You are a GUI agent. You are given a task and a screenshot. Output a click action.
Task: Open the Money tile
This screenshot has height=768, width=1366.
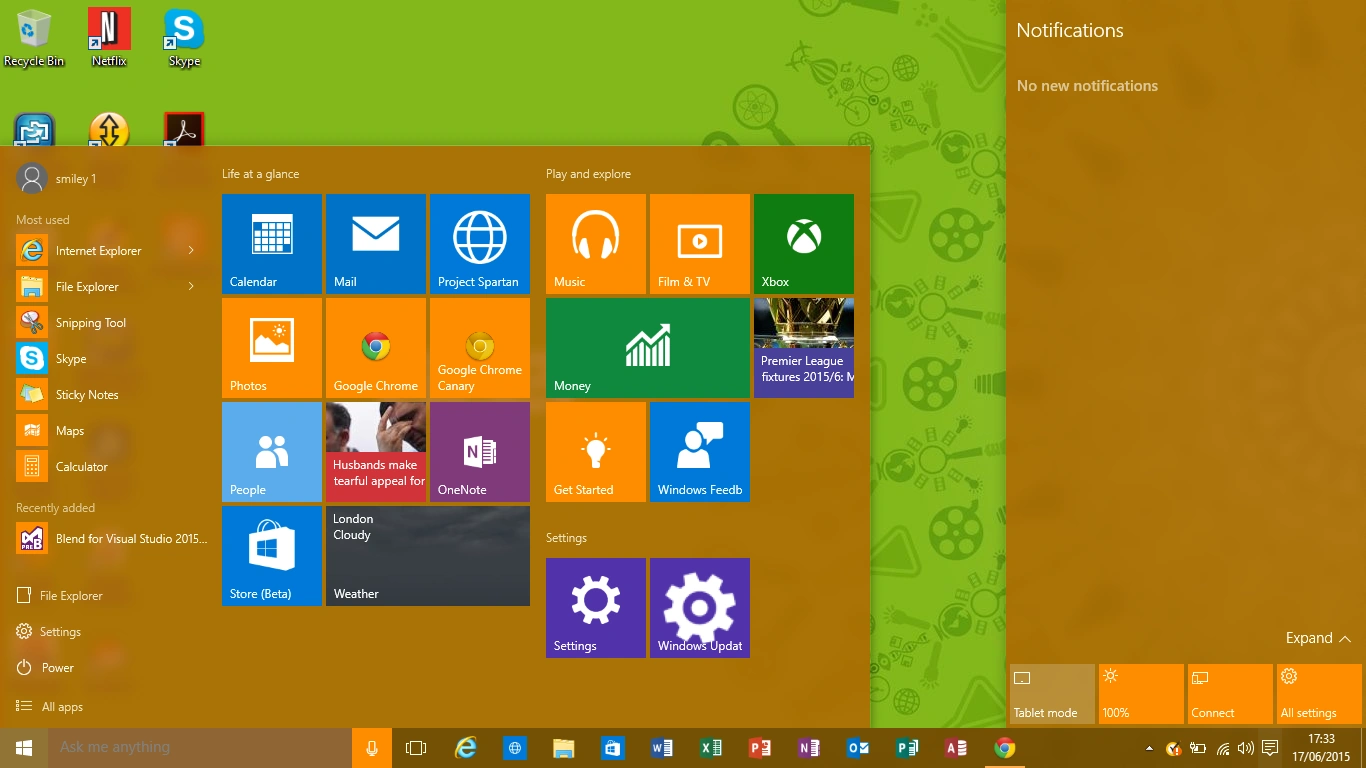tap(648, 348)
